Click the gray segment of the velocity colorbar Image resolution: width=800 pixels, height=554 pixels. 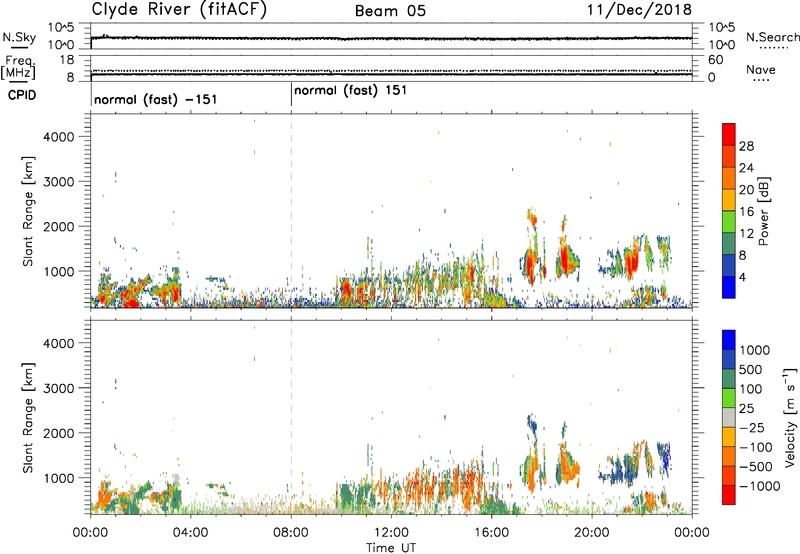(729, 417)
